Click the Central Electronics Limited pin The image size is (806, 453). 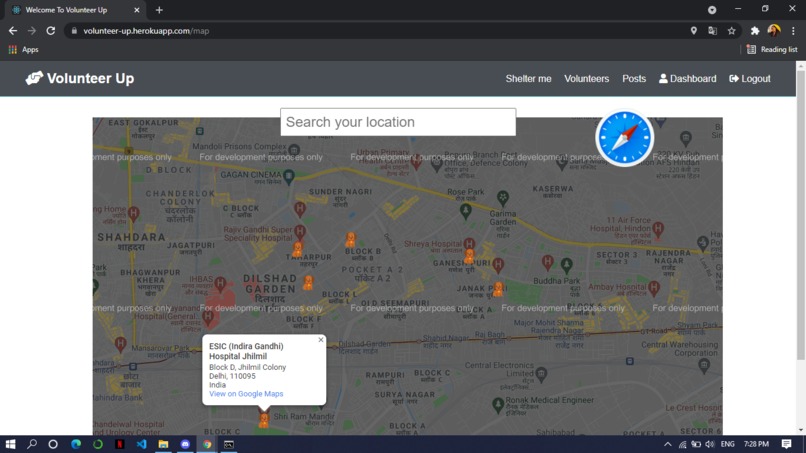coord(541,374)
